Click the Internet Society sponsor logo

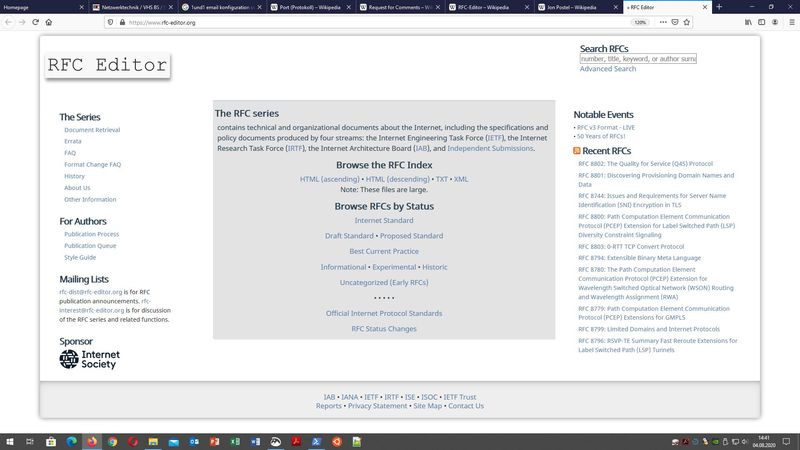tap(90, 359)
